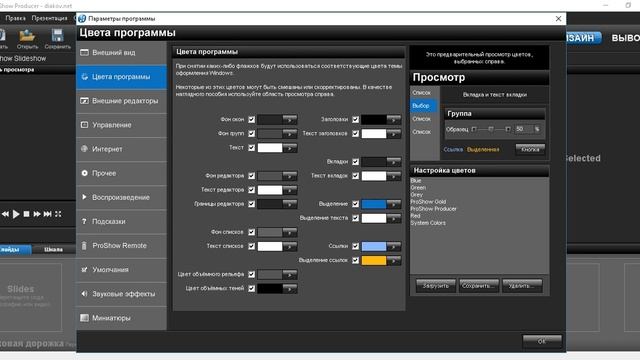Viewport: 640px width, 360px height.
Task: Select the ProShow Producer color scheme
Action: (433, 209)
